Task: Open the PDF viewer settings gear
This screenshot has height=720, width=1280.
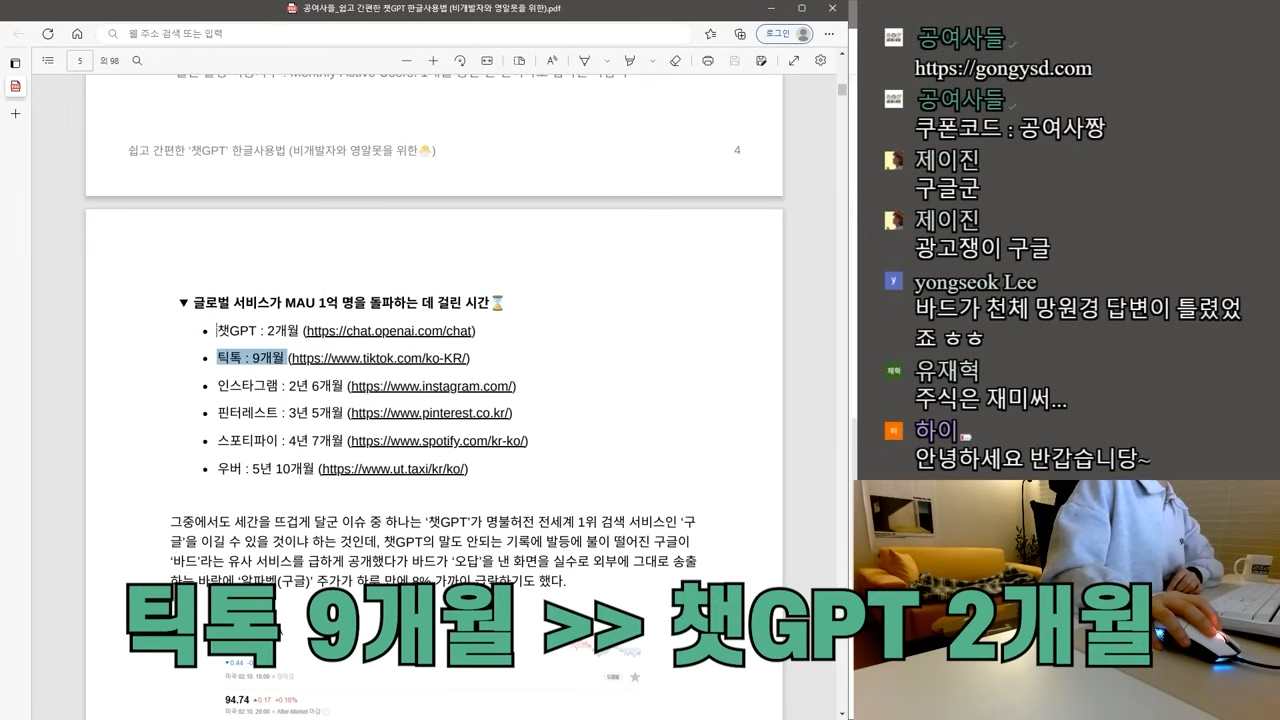Action: 820,60
